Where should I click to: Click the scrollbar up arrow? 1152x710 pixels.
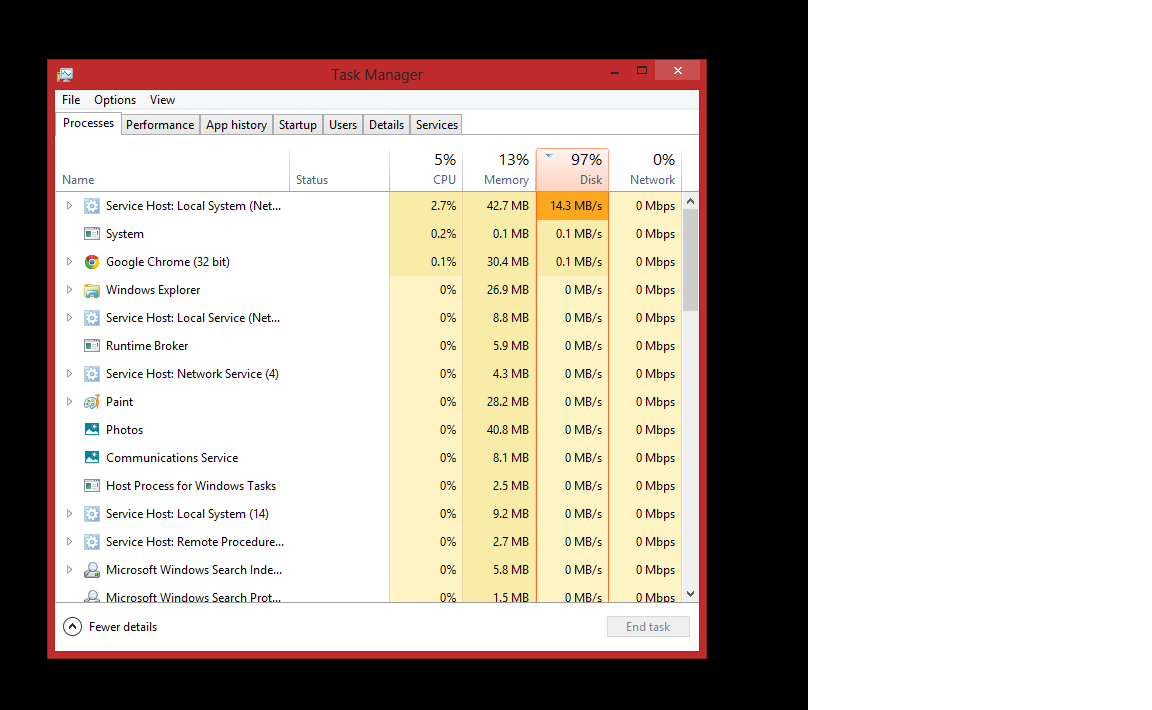pyautogui.click(x=691, y=201)
